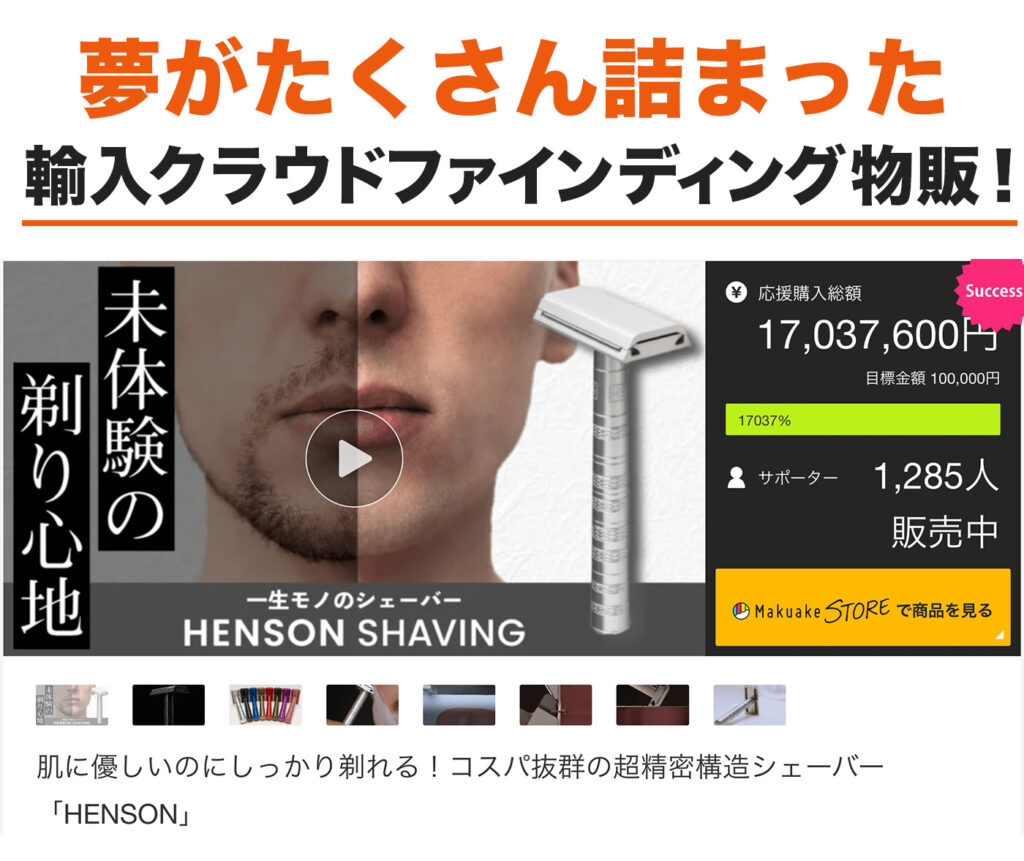Select the fifth blue-gray thumbnail

coord(458,705)
